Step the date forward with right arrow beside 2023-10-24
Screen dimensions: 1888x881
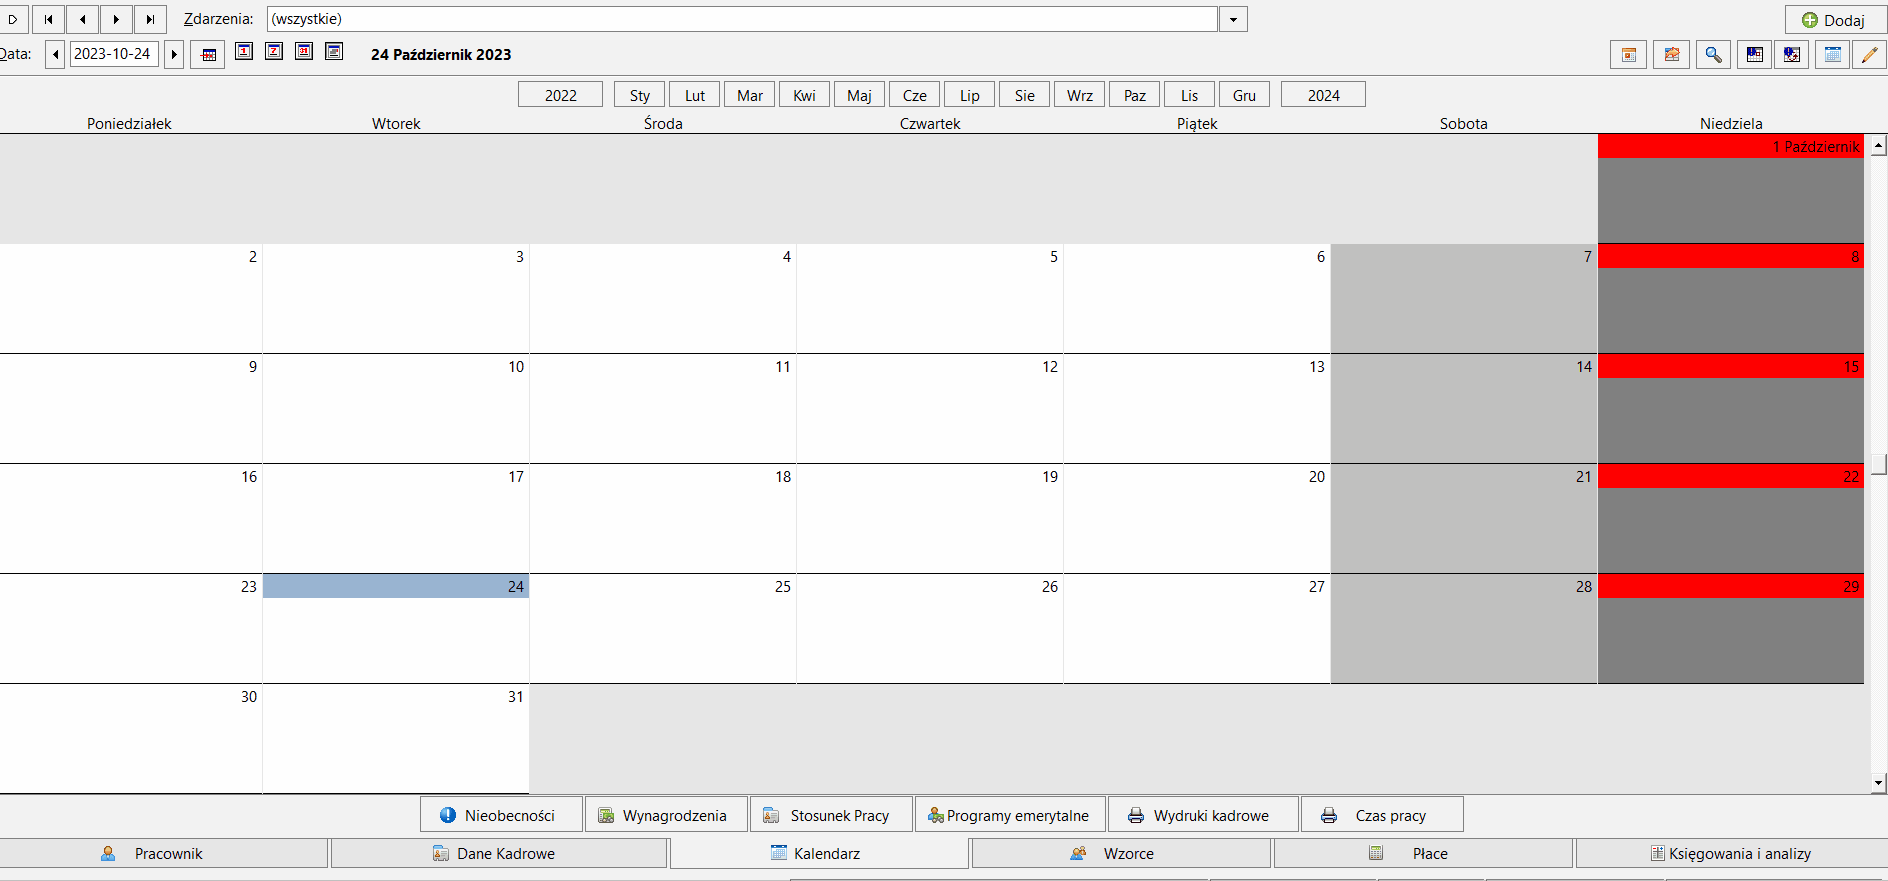pyautogui.click(x=174, y=54)
